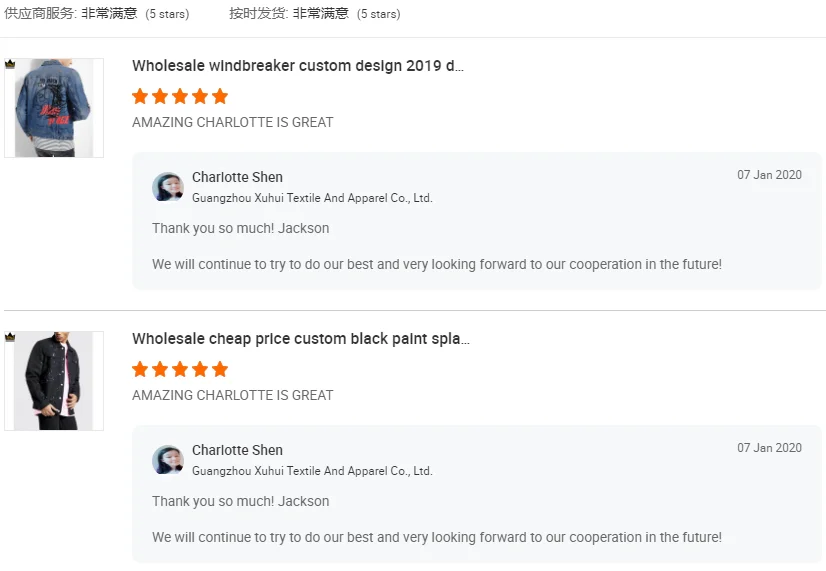Click 'AMAZING CHARLOTTE IS GREAT' under the windbreaker review
826x571 pixels.
point(233,122)
